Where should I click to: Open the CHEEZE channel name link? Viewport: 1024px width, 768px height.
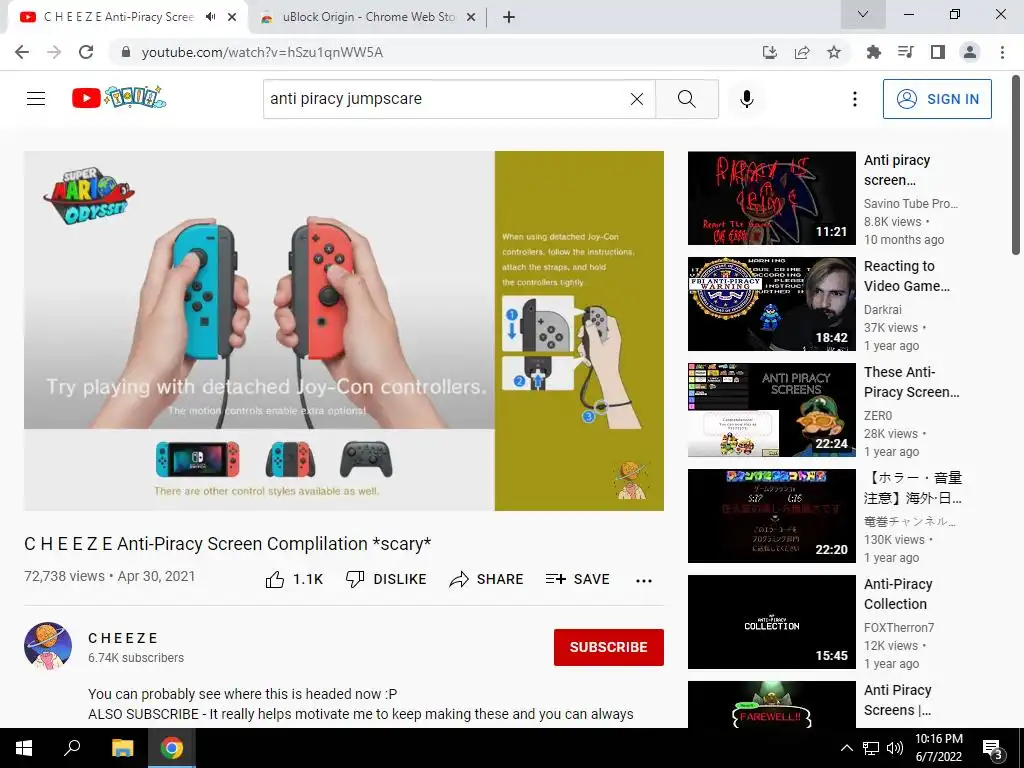123,638
